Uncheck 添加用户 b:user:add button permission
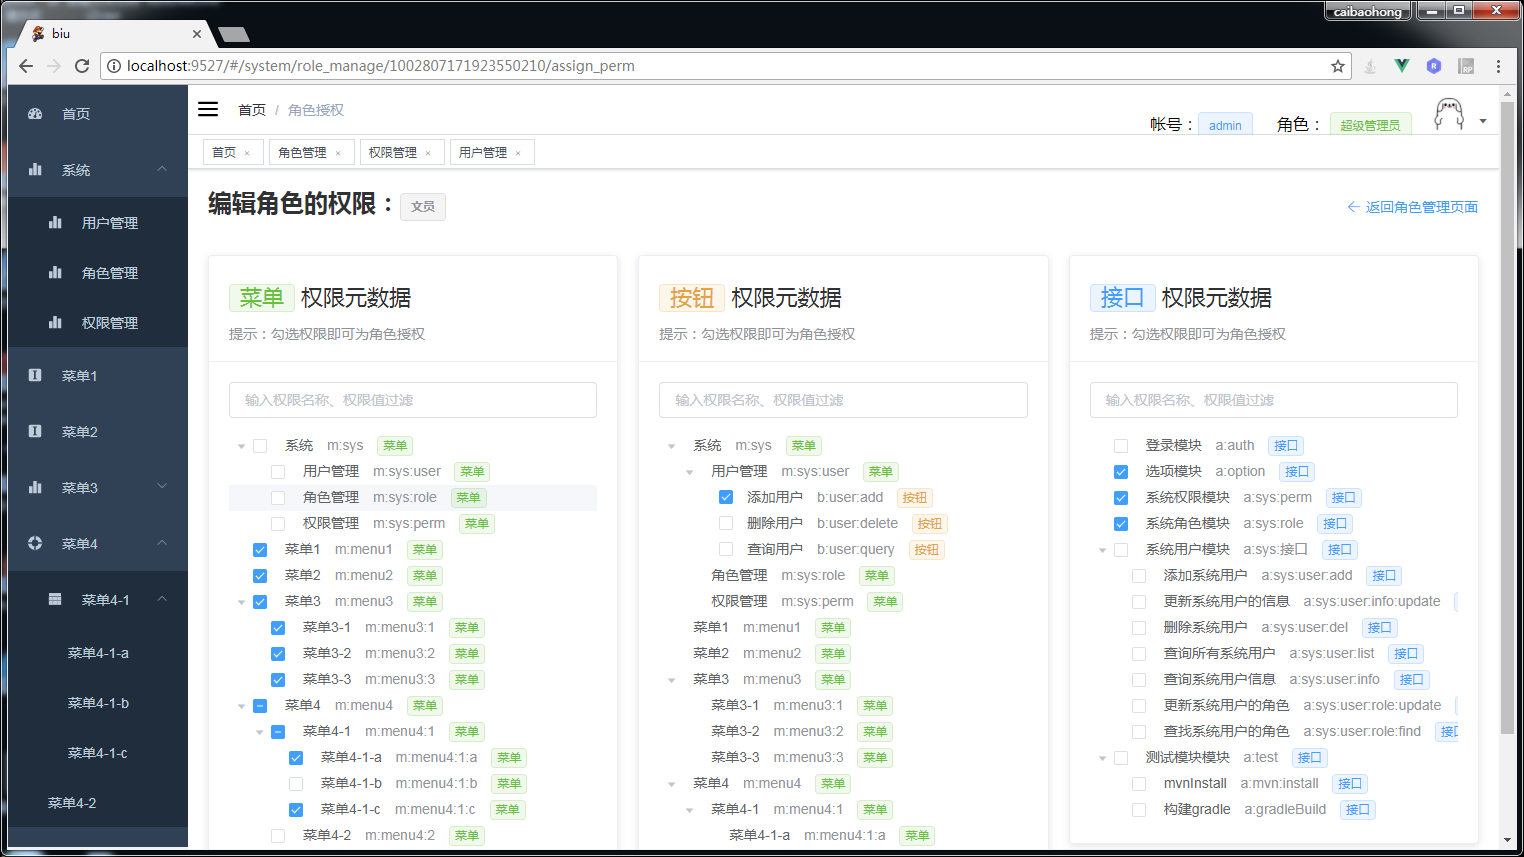 tap(726, 497)
